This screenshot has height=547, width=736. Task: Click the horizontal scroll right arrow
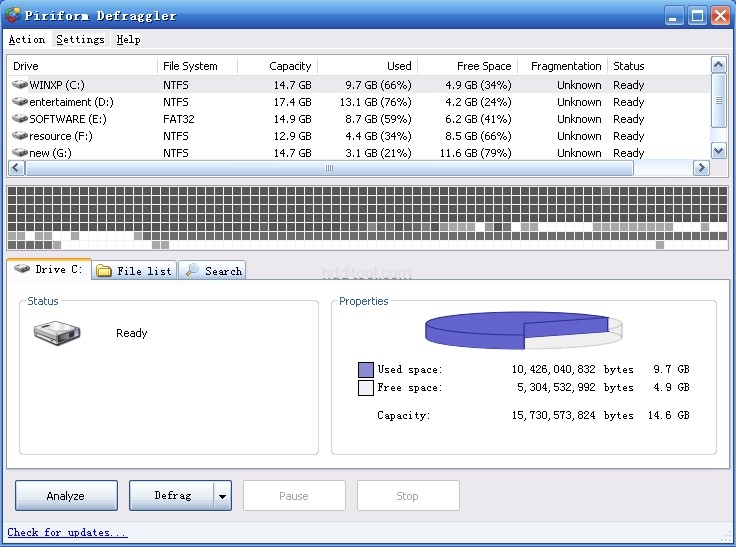[x=701, y=168]
